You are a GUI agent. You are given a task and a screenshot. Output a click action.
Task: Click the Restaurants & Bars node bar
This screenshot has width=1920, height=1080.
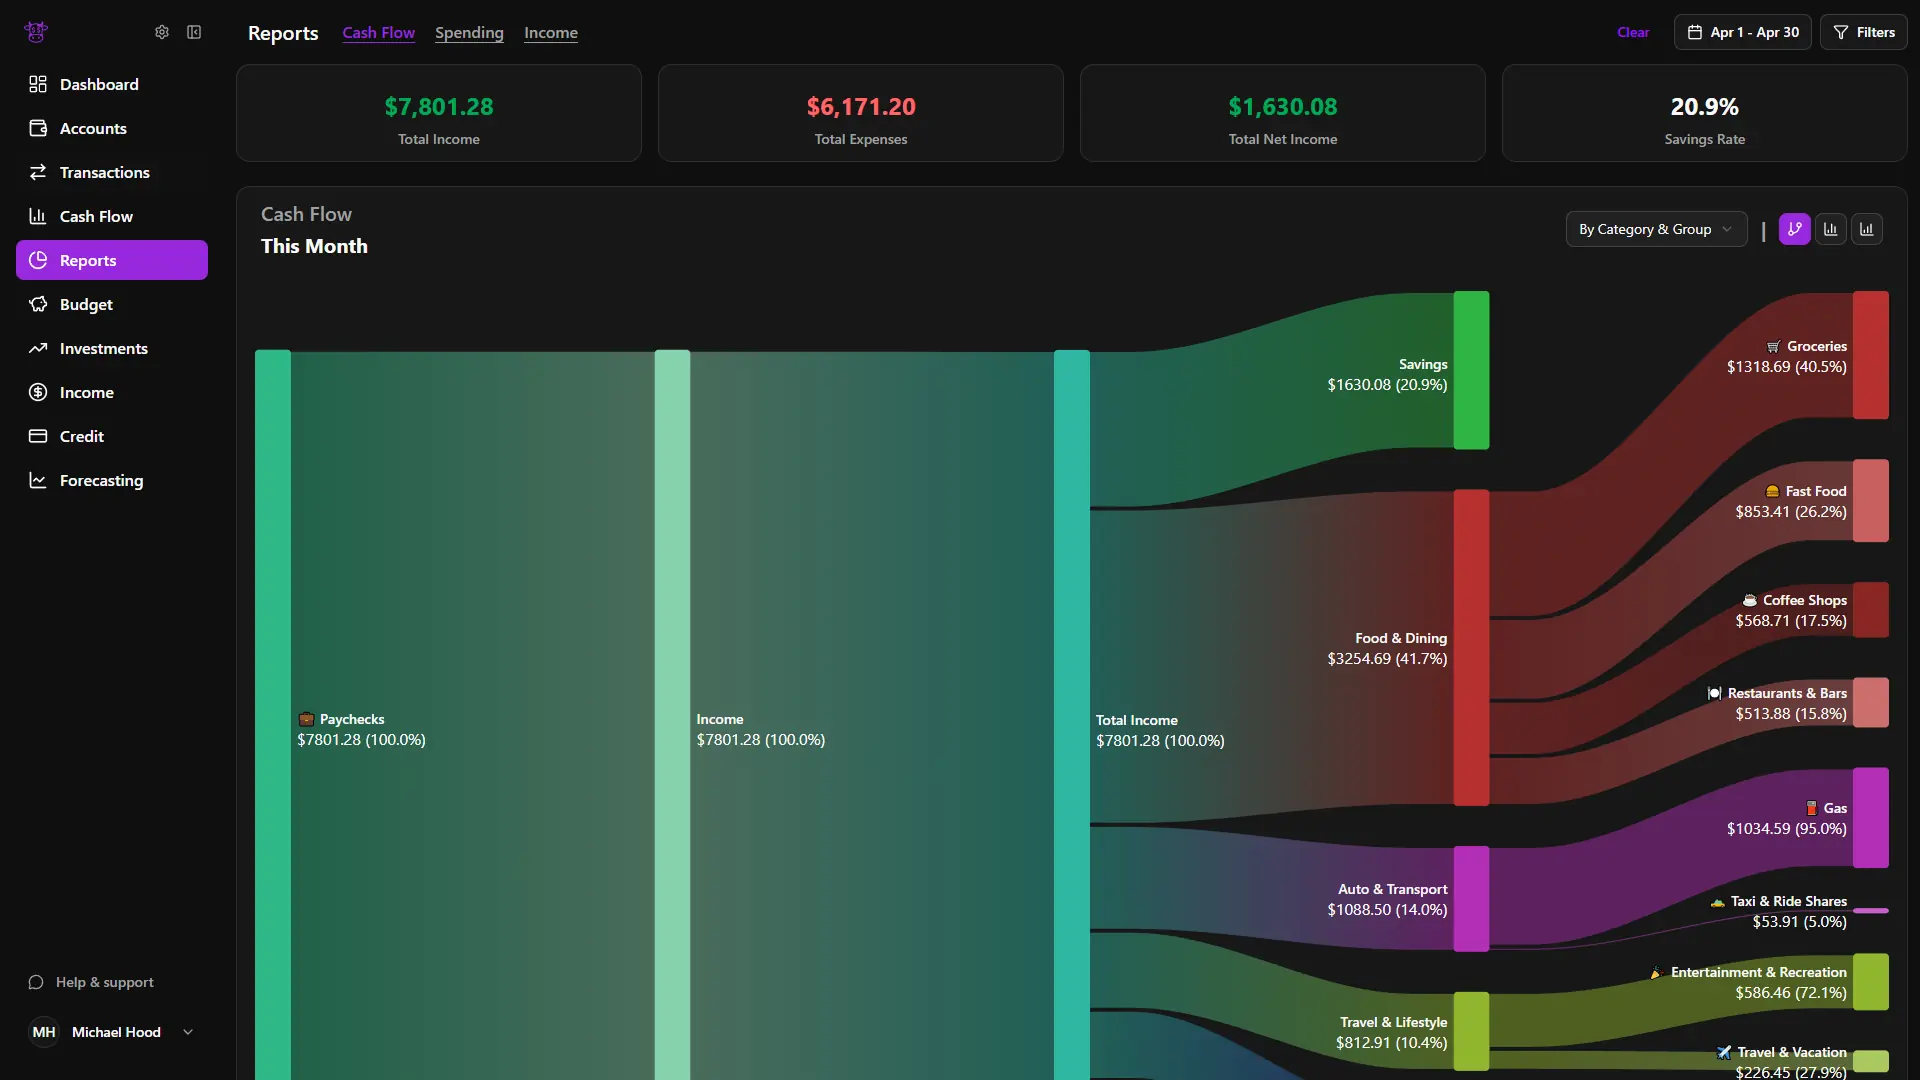1871,702
